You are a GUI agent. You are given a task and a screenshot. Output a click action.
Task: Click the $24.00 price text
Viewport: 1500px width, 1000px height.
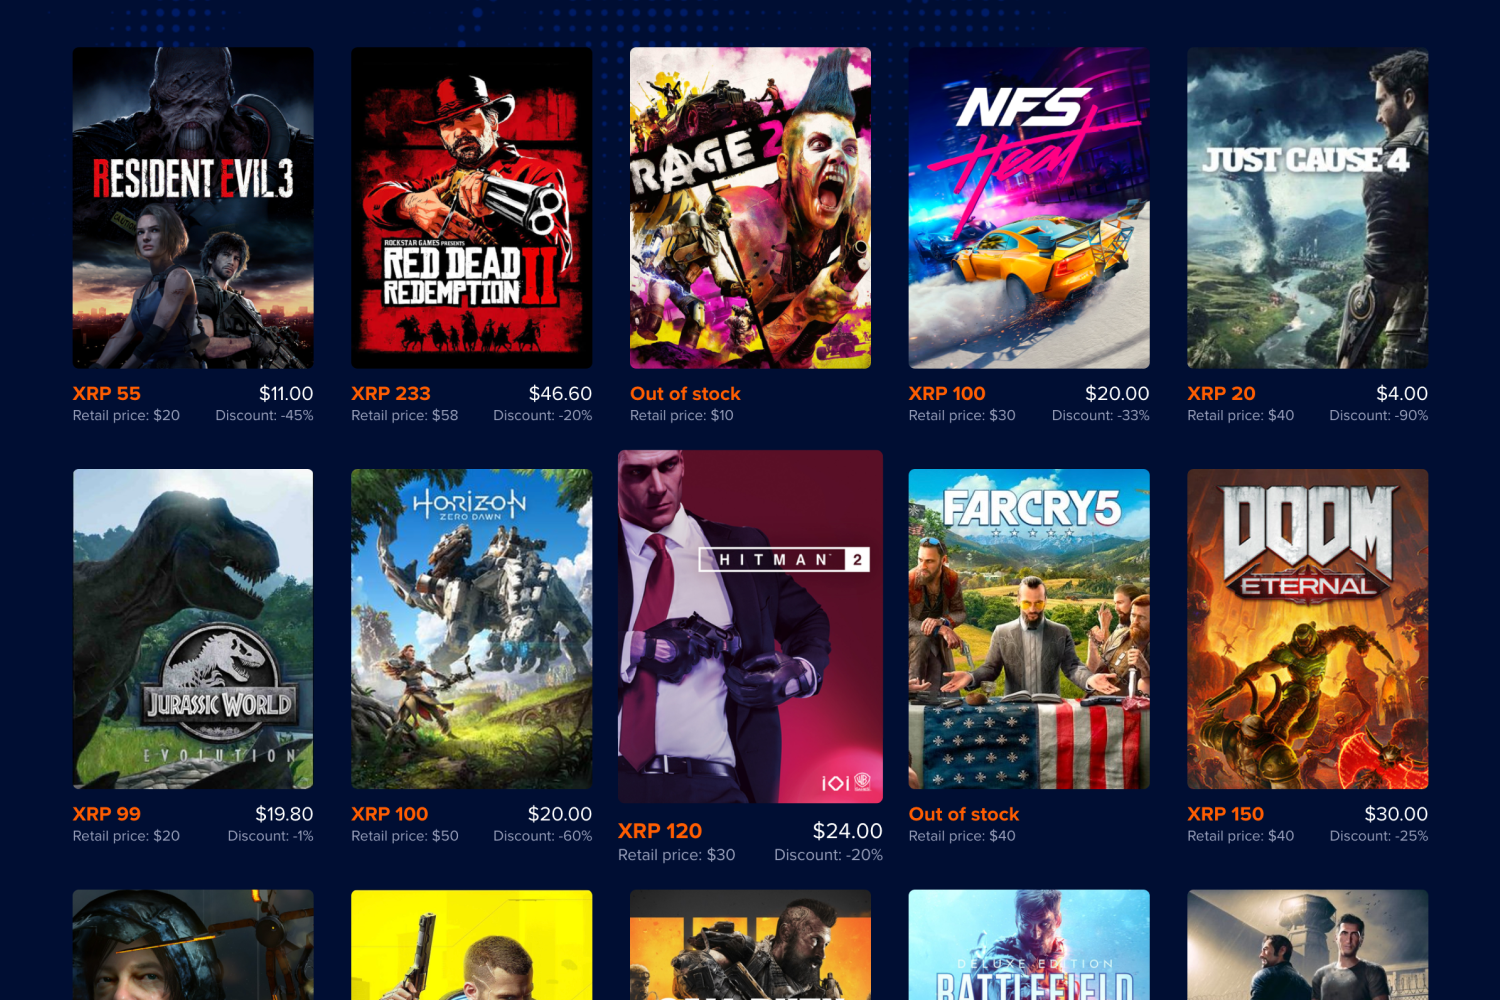[848, 831]
